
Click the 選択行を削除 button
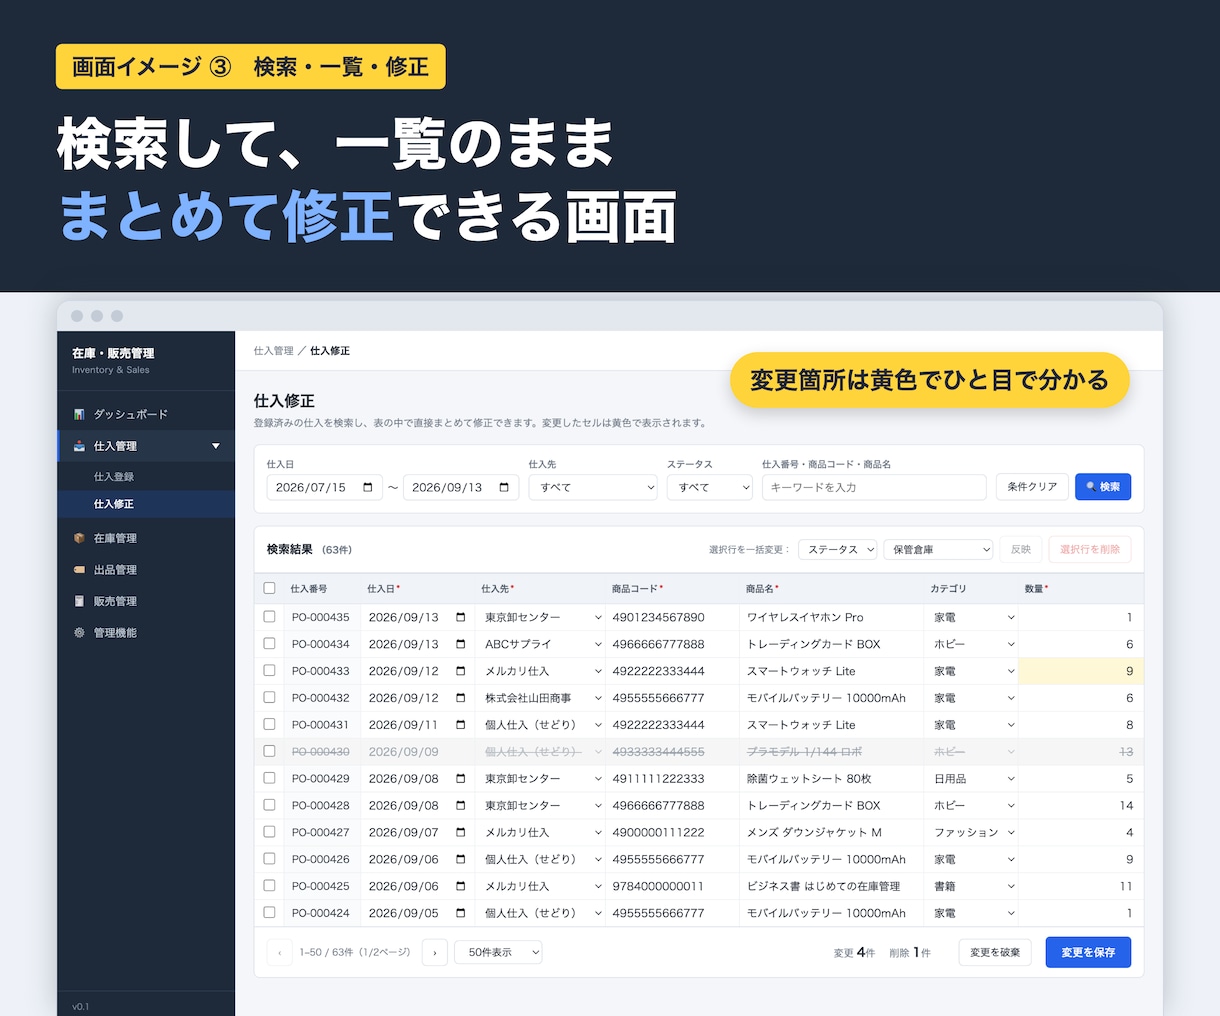pos(1090,549)
